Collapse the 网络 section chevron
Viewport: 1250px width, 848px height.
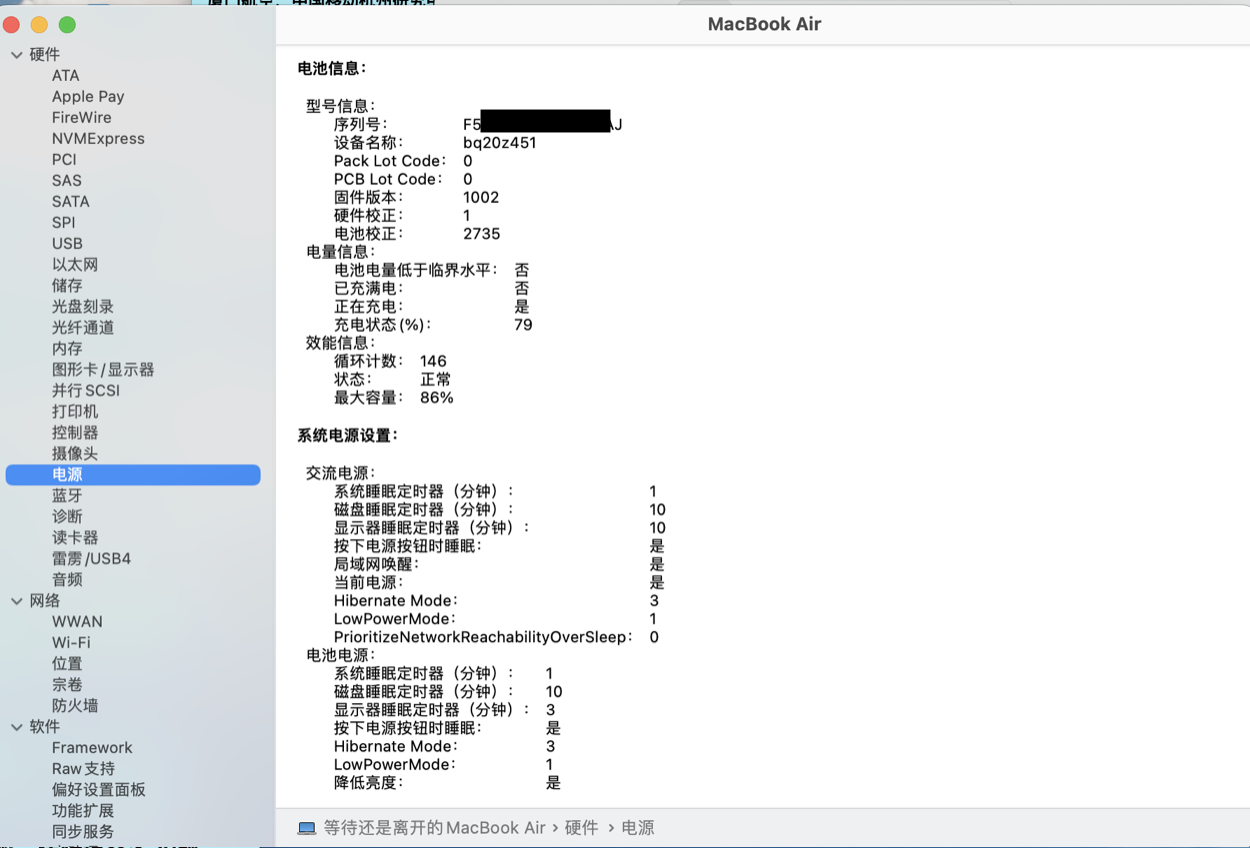17,601
